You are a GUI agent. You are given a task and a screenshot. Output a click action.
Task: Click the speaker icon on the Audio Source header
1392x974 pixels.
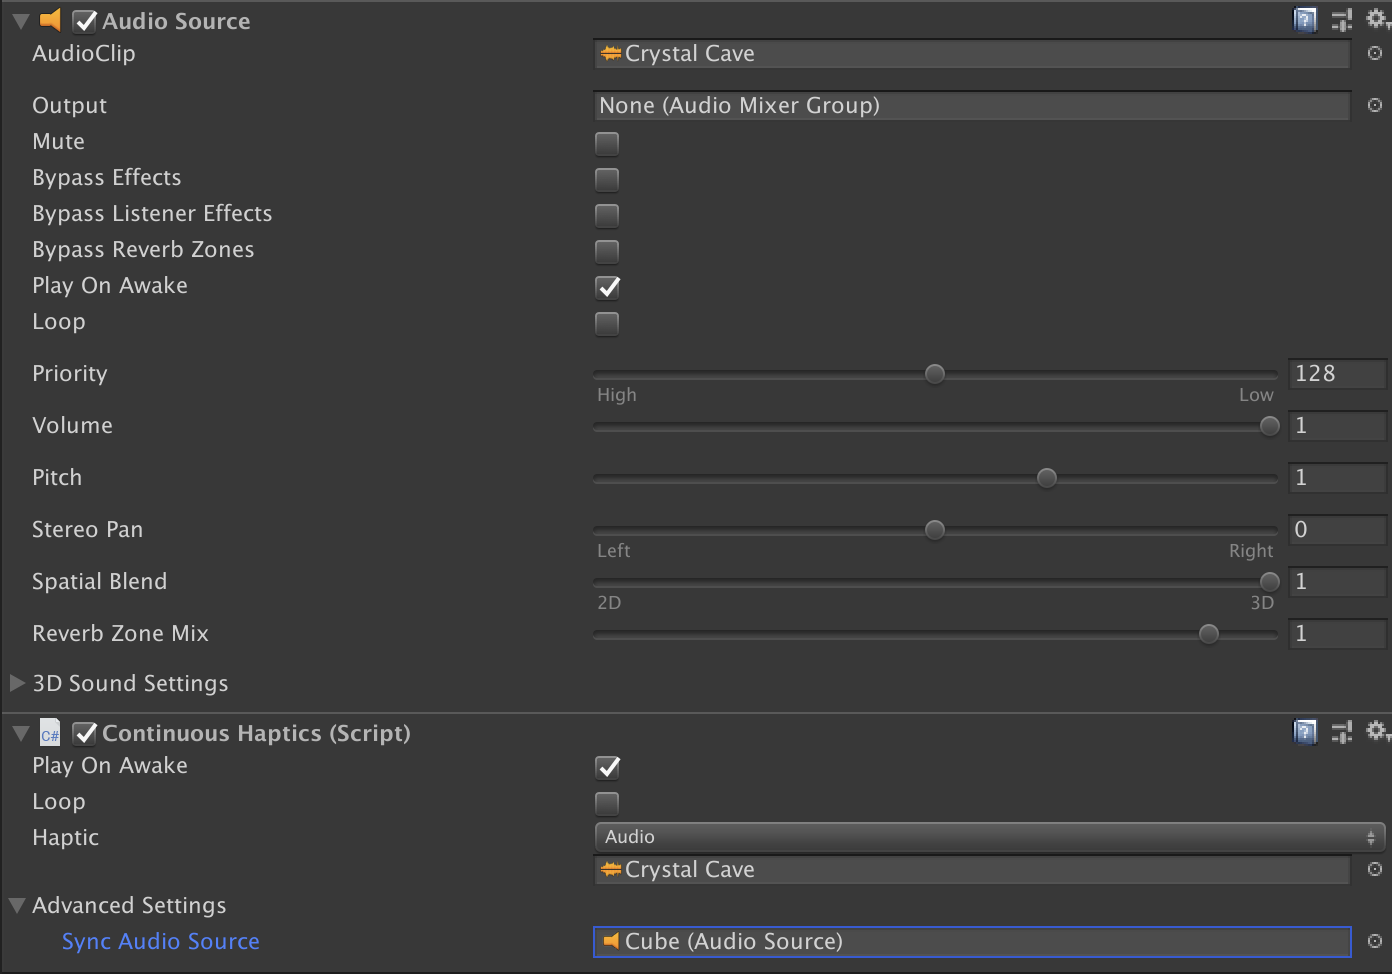click(x=48, y=20)
